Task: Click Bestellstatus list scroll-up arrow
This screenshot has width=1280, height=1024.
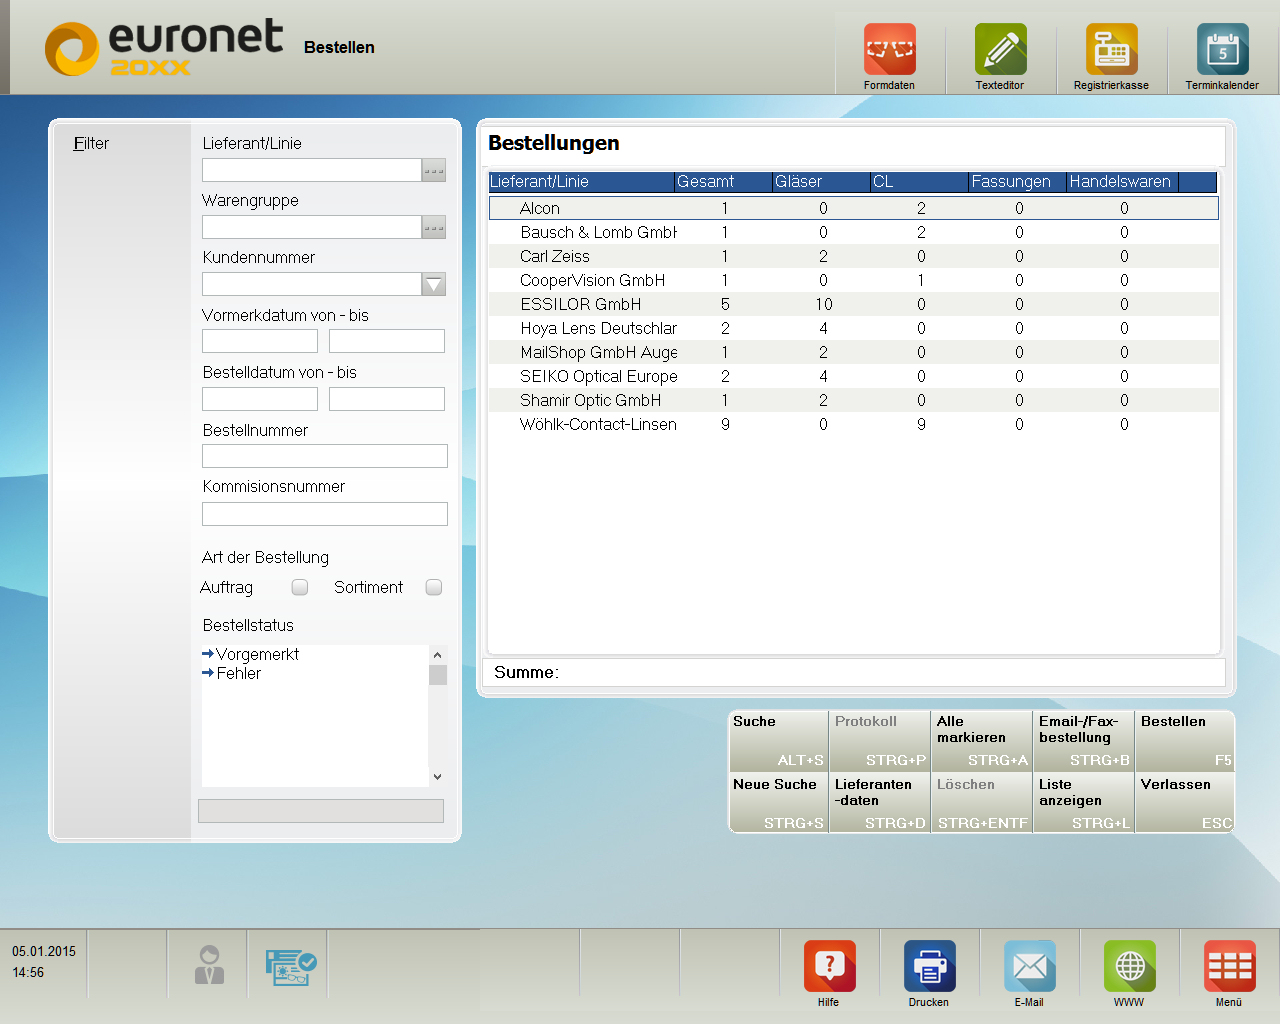Action: 437,655
